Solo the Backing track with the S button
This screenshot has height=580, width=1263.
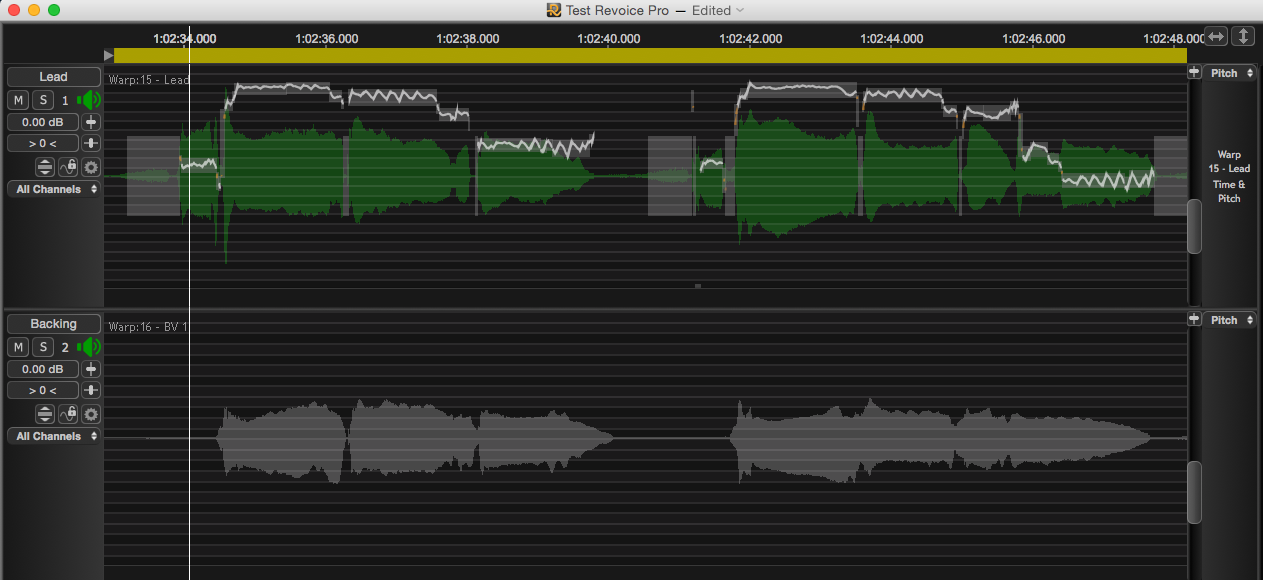(x=42, y=347)
